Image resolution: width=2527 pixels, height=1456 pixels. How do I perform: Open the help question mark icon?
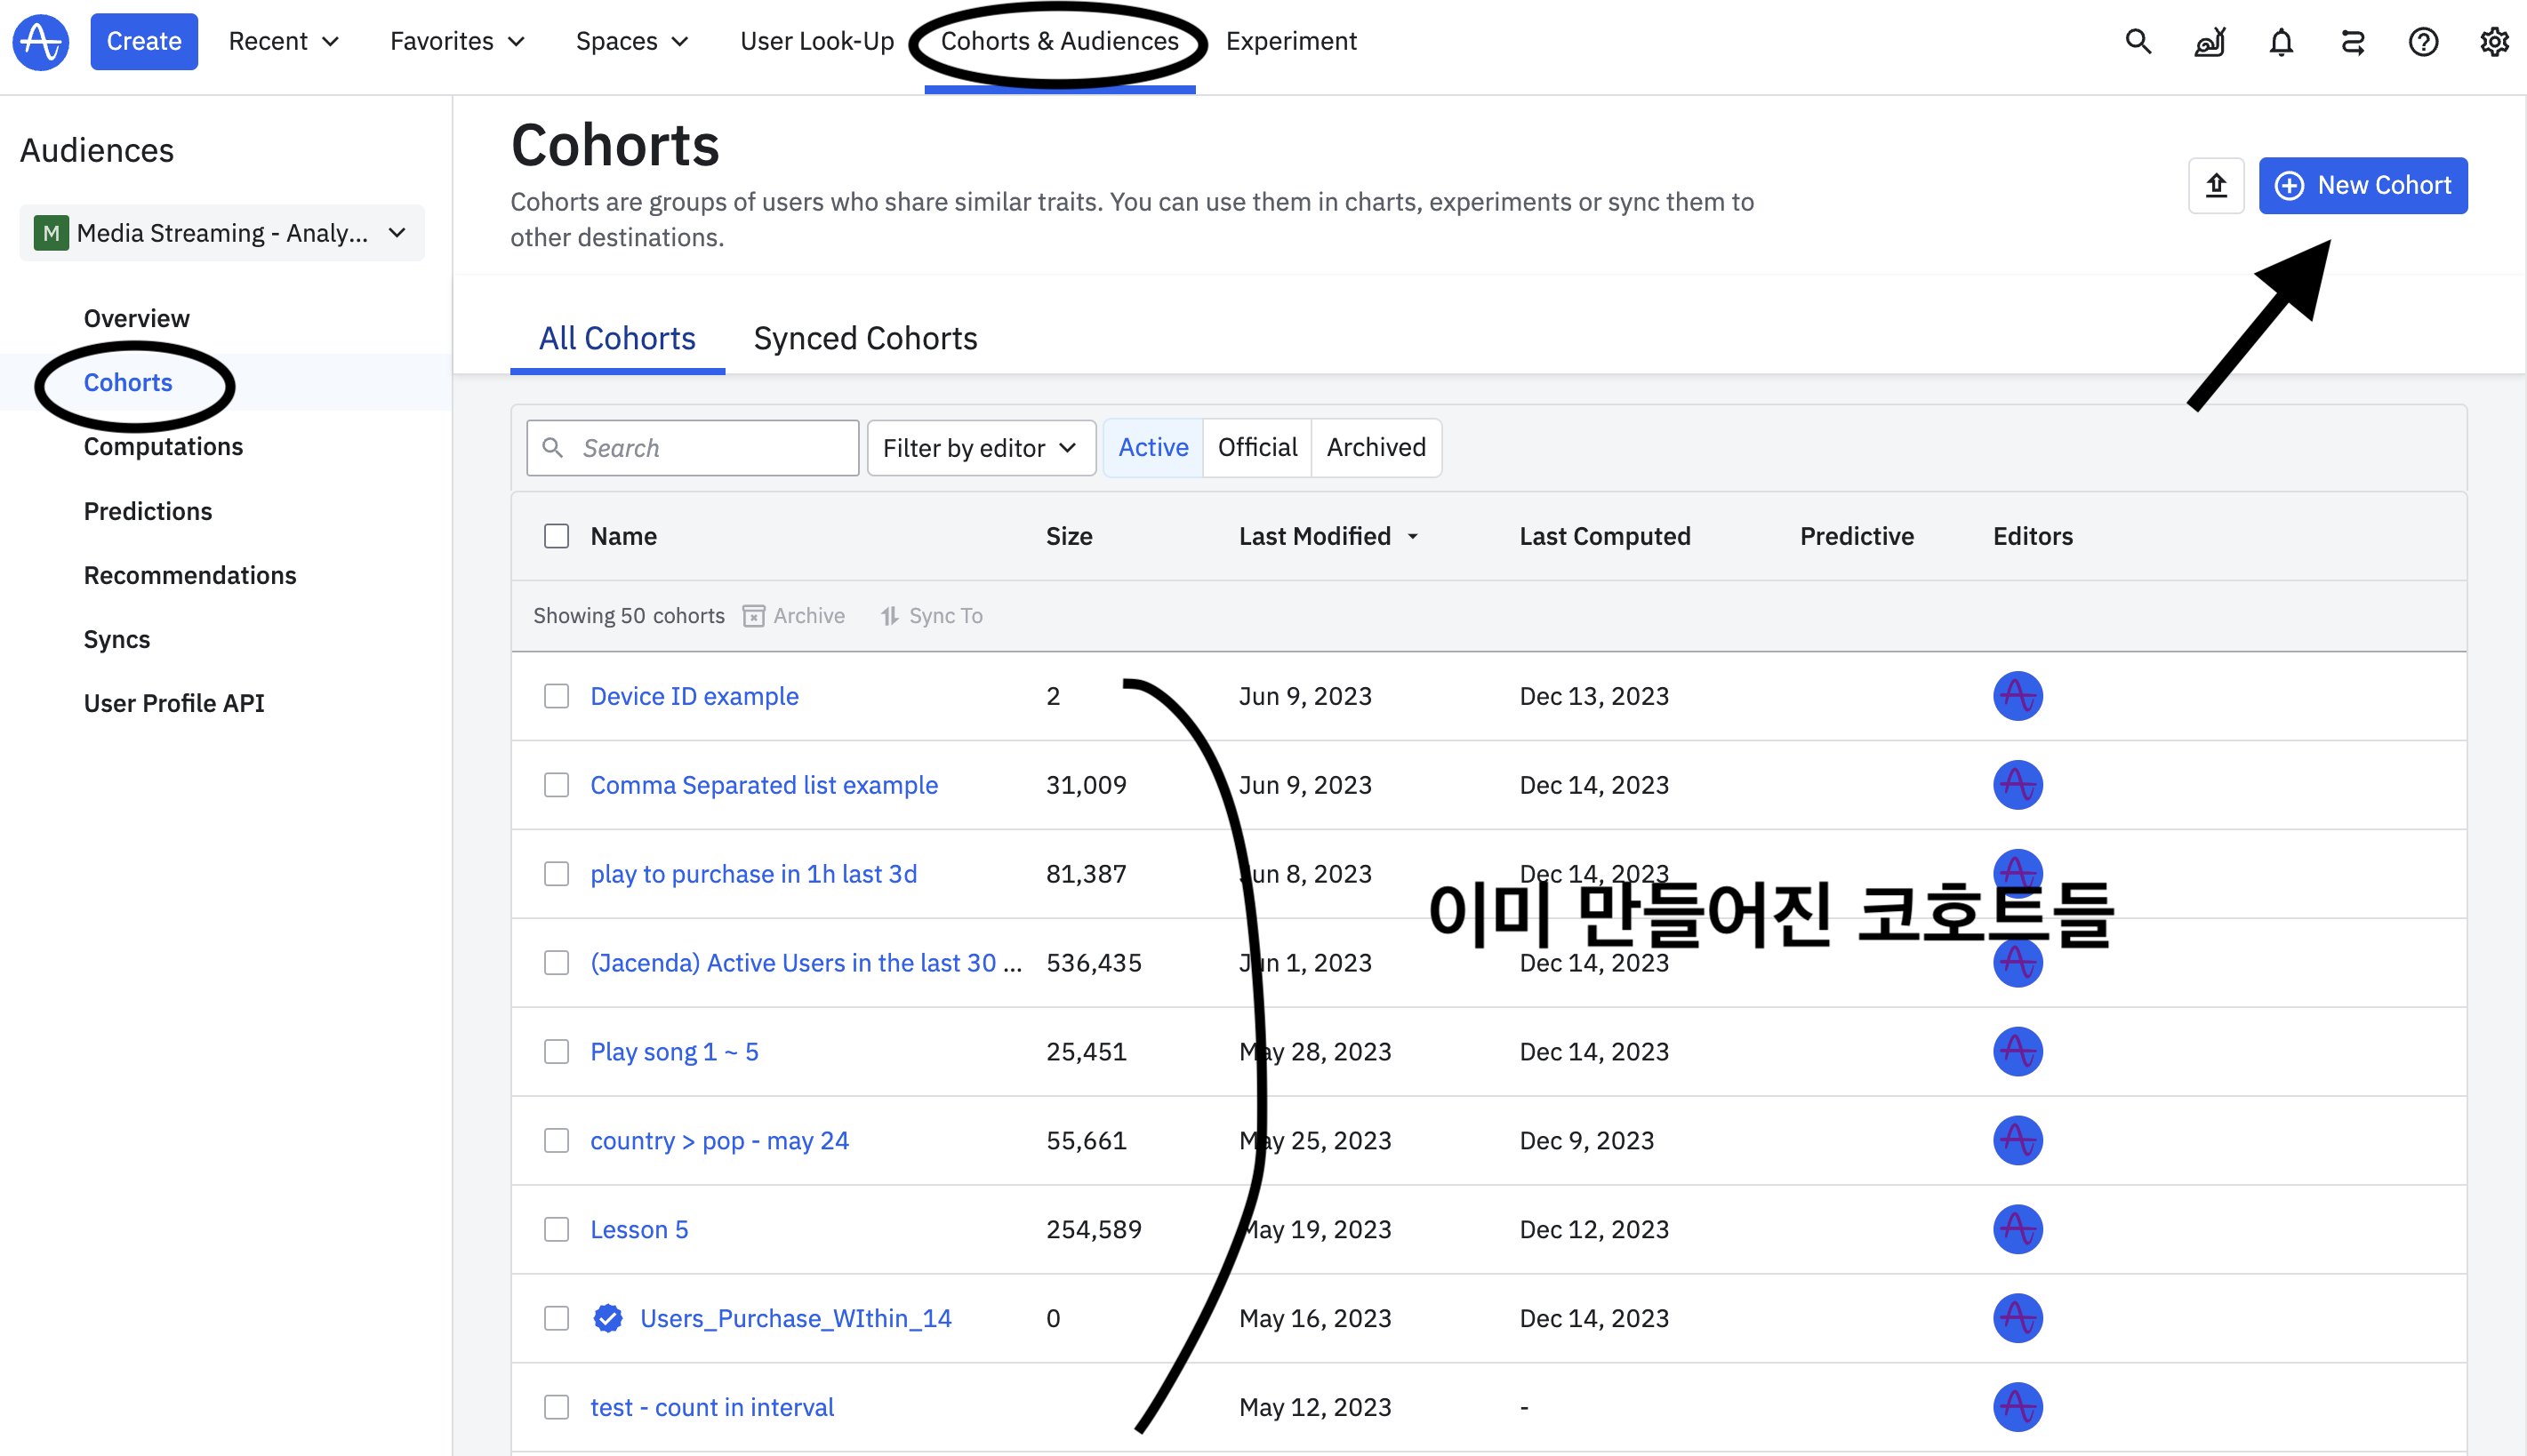[x=2422, y=42]
